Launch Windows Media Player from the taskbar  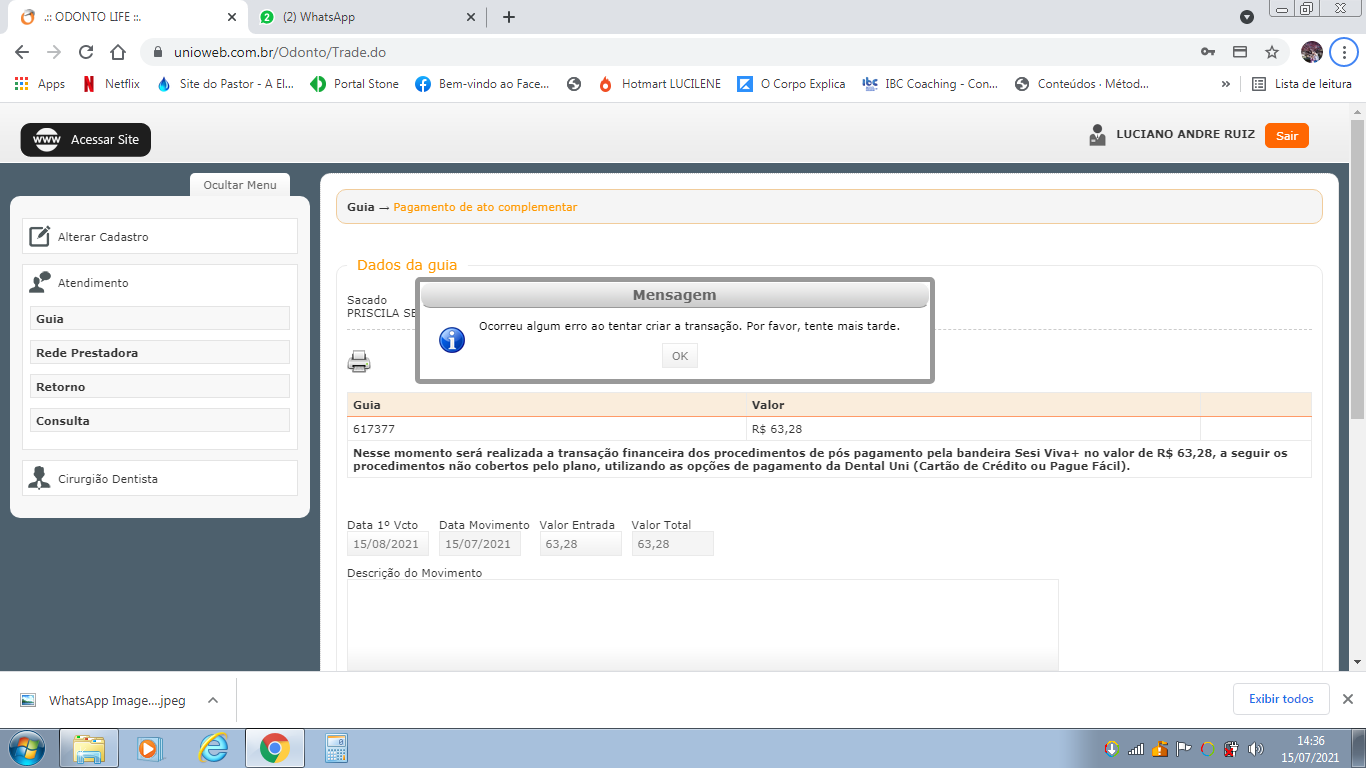coord(149,748)
